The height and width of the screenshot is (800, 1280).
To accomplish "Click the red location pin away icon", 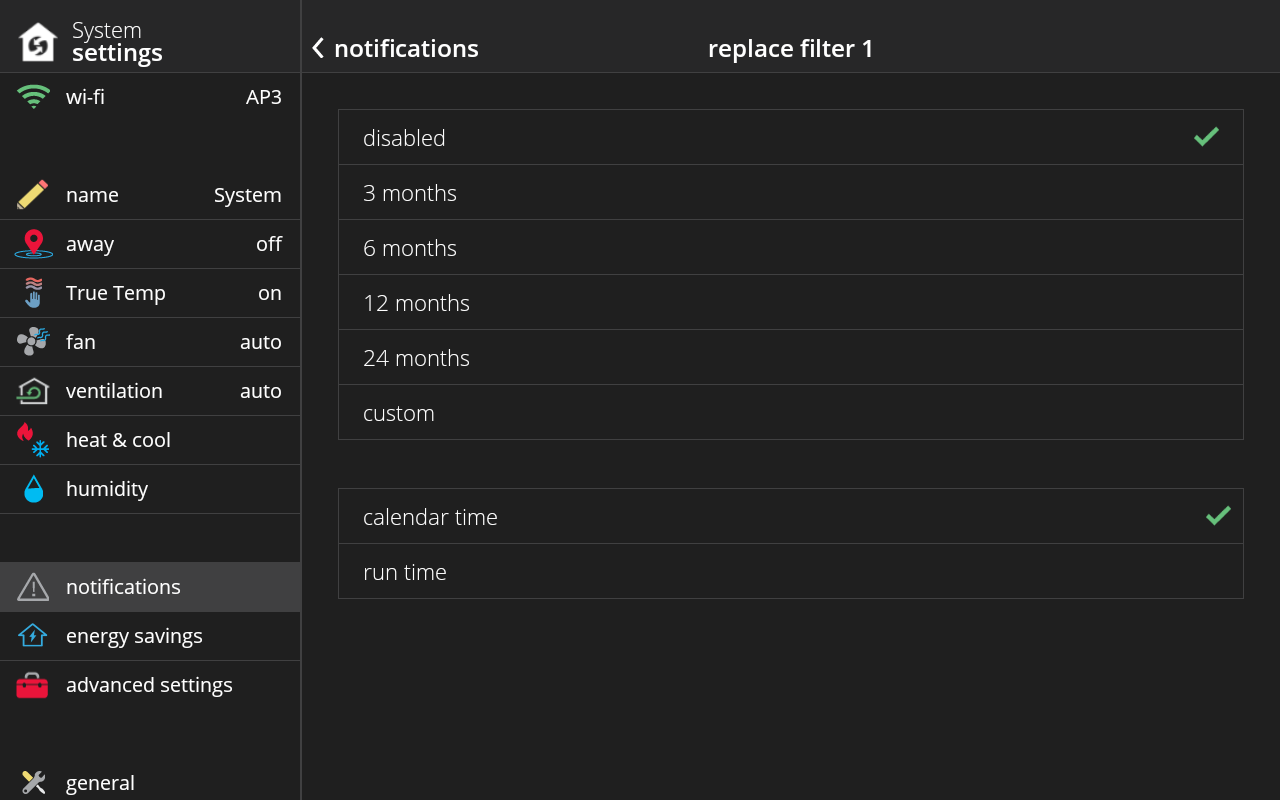I will tap(33, 244).
